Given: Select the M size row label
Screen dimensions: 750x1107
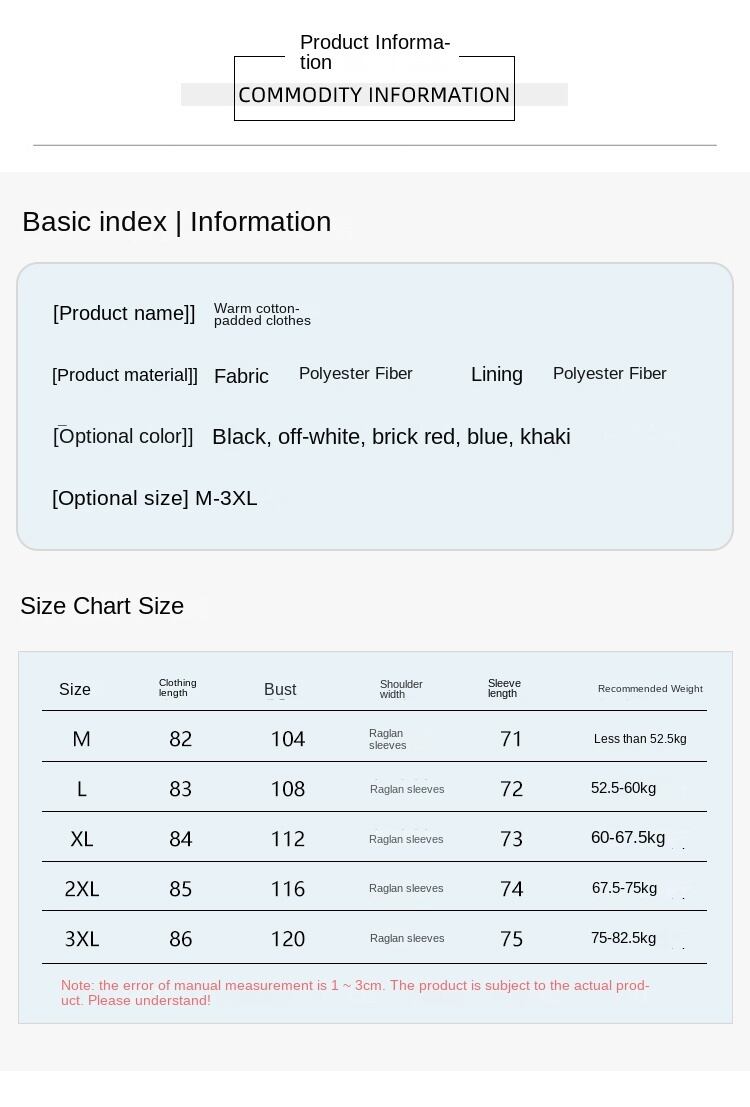Looking at the screenshot, I should pos(81,739).
